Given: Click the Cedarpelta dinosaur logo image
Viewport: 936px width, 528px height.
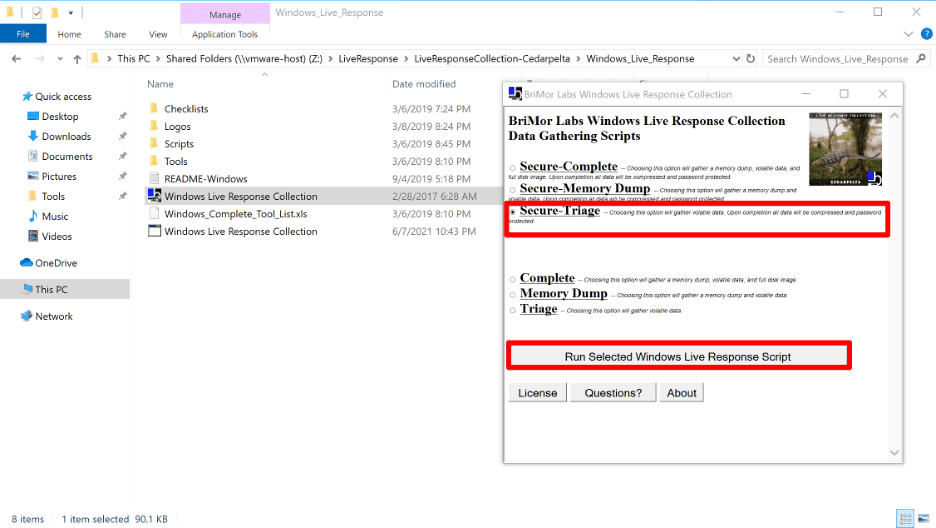Looking at the screenshot, I should pos(845,149).
